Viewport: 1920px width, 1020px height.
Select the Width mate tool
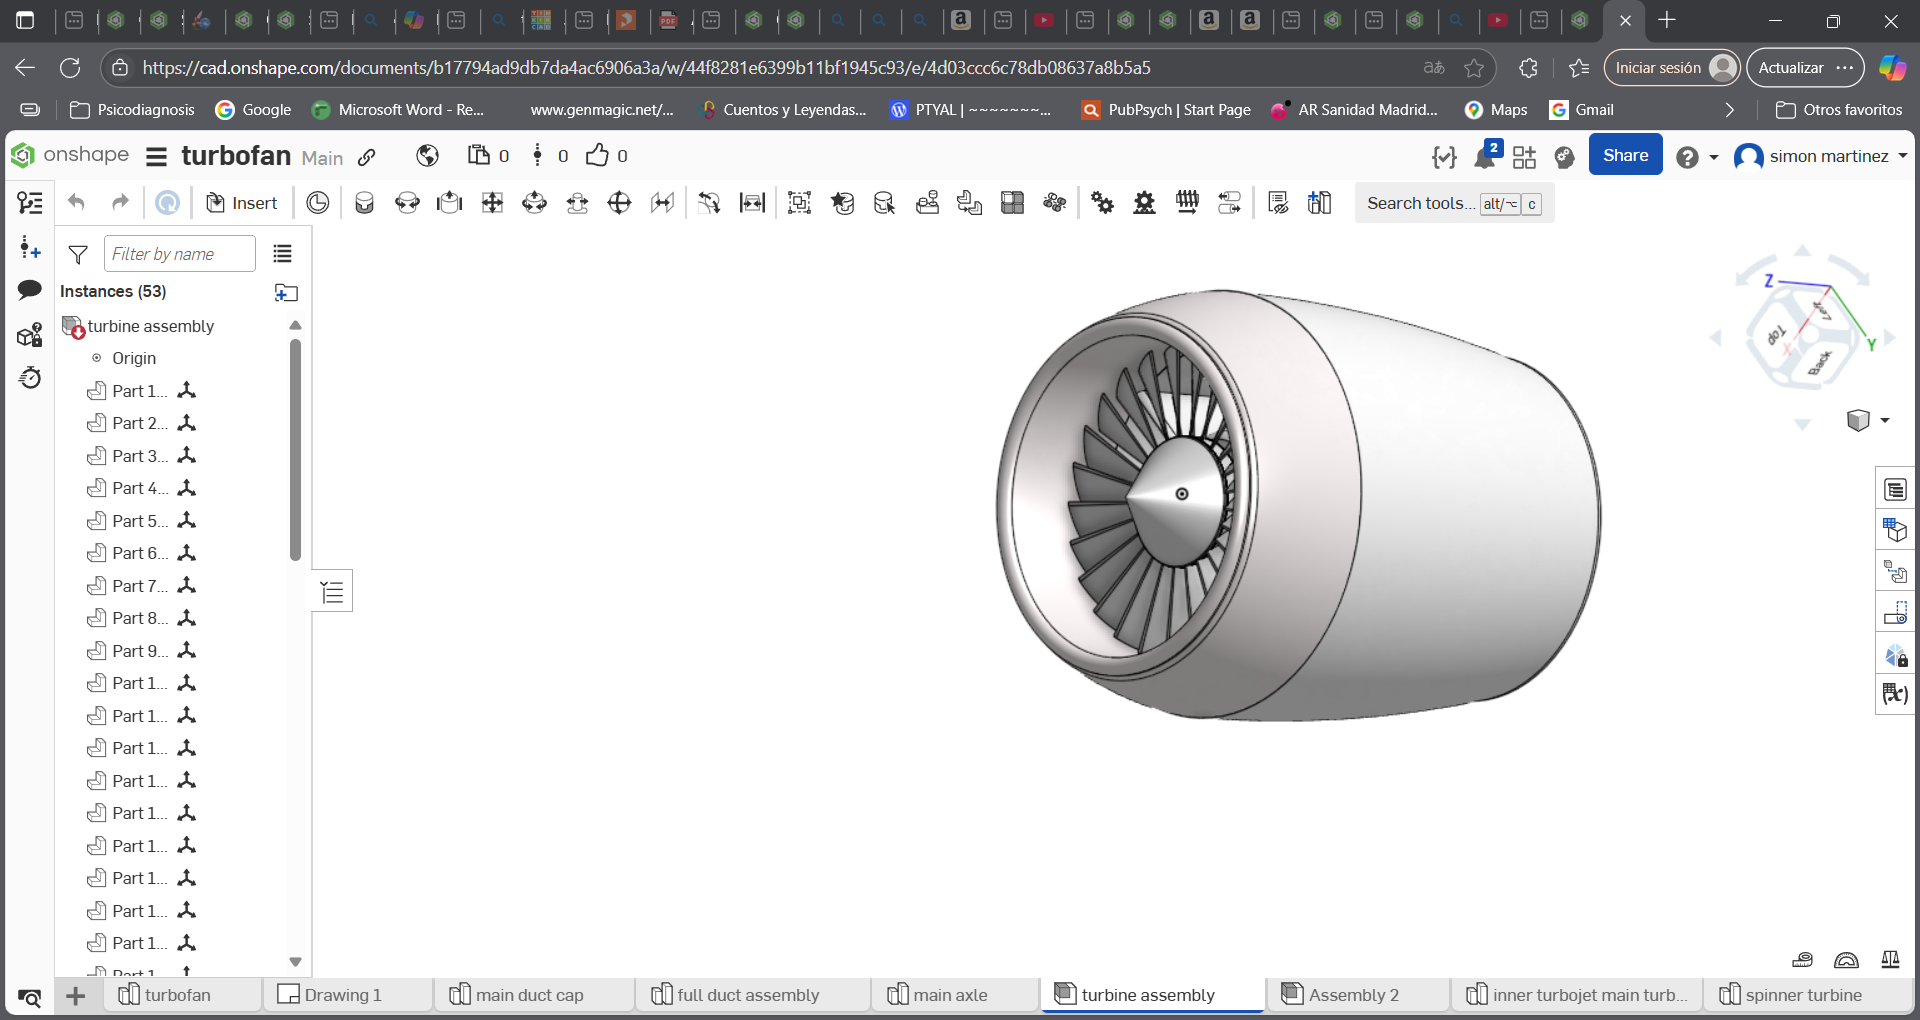click(x=752, y=203)
